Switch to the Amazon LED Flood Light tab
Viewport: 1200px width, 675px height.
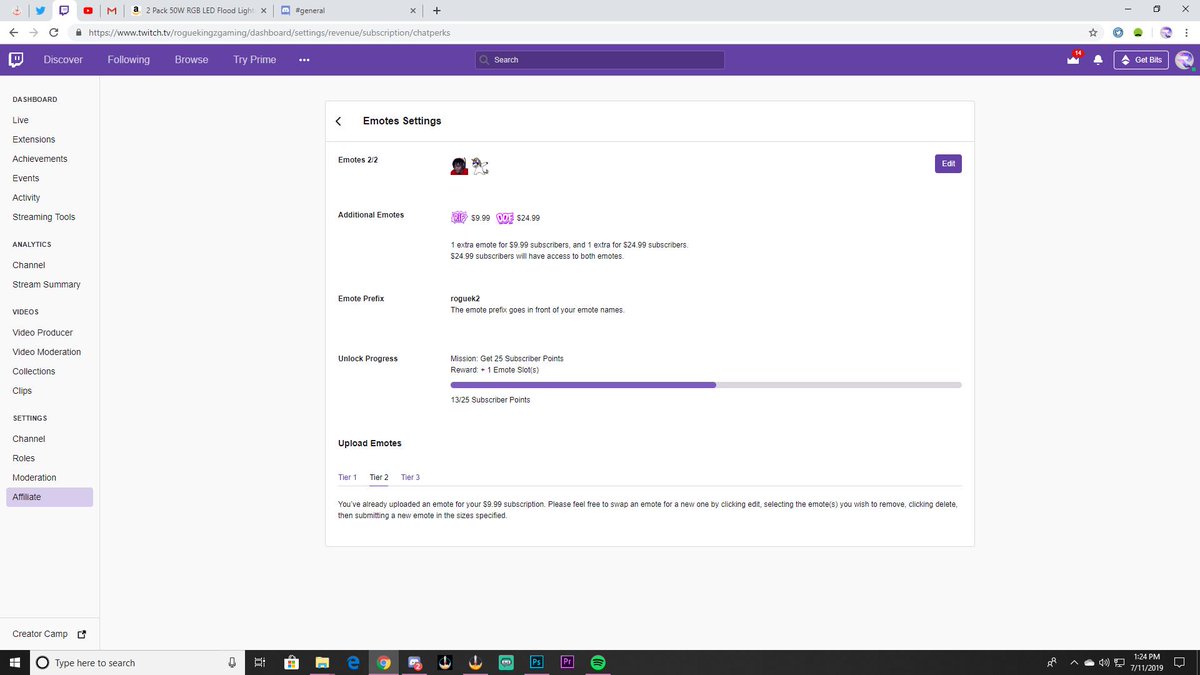pos(198,11)
